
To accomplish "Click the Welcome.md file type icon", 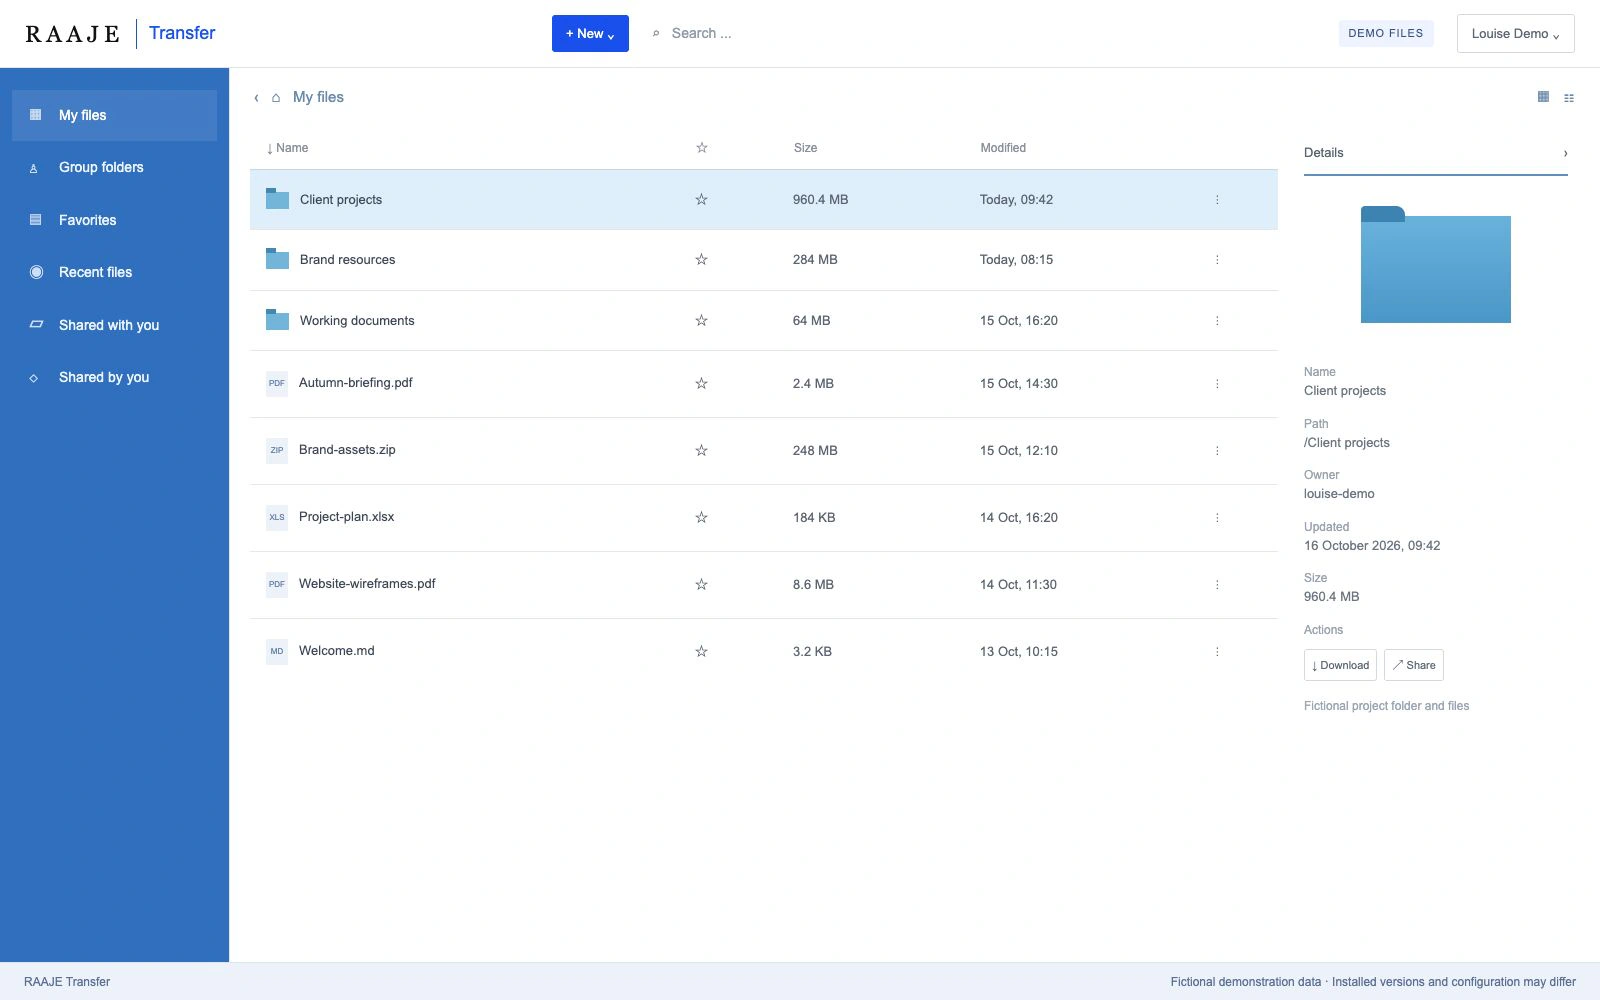I will click(277, 651).
